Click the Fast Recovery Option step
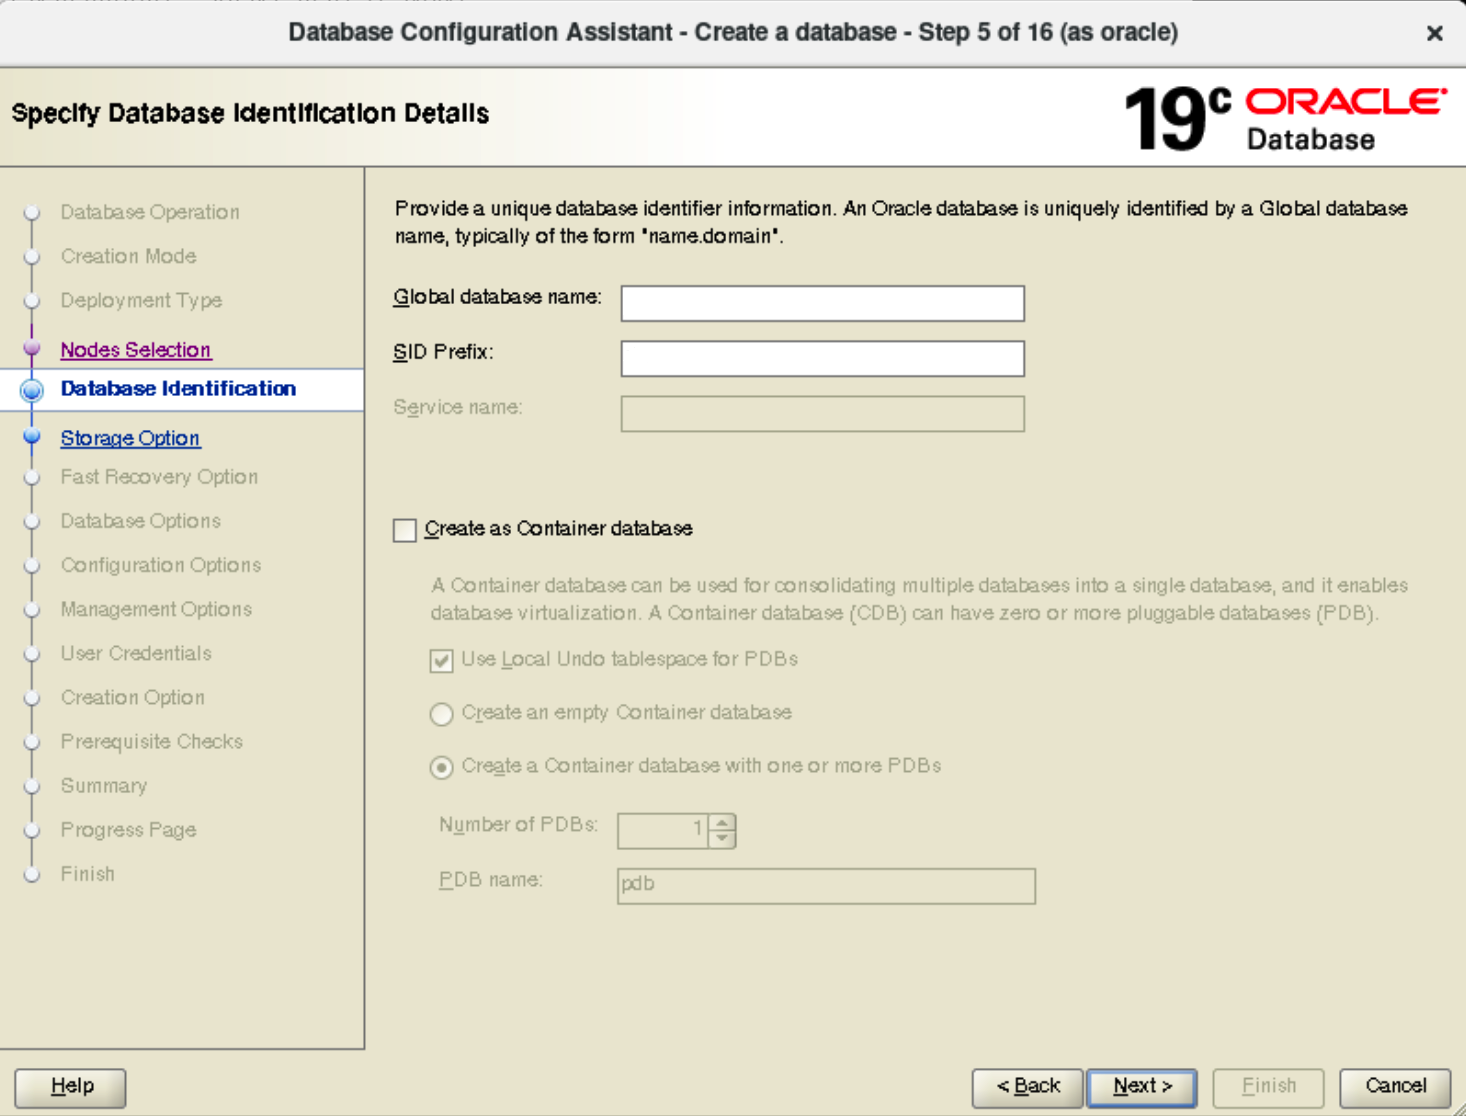1466x1116 pixels. tap(159, 477)
